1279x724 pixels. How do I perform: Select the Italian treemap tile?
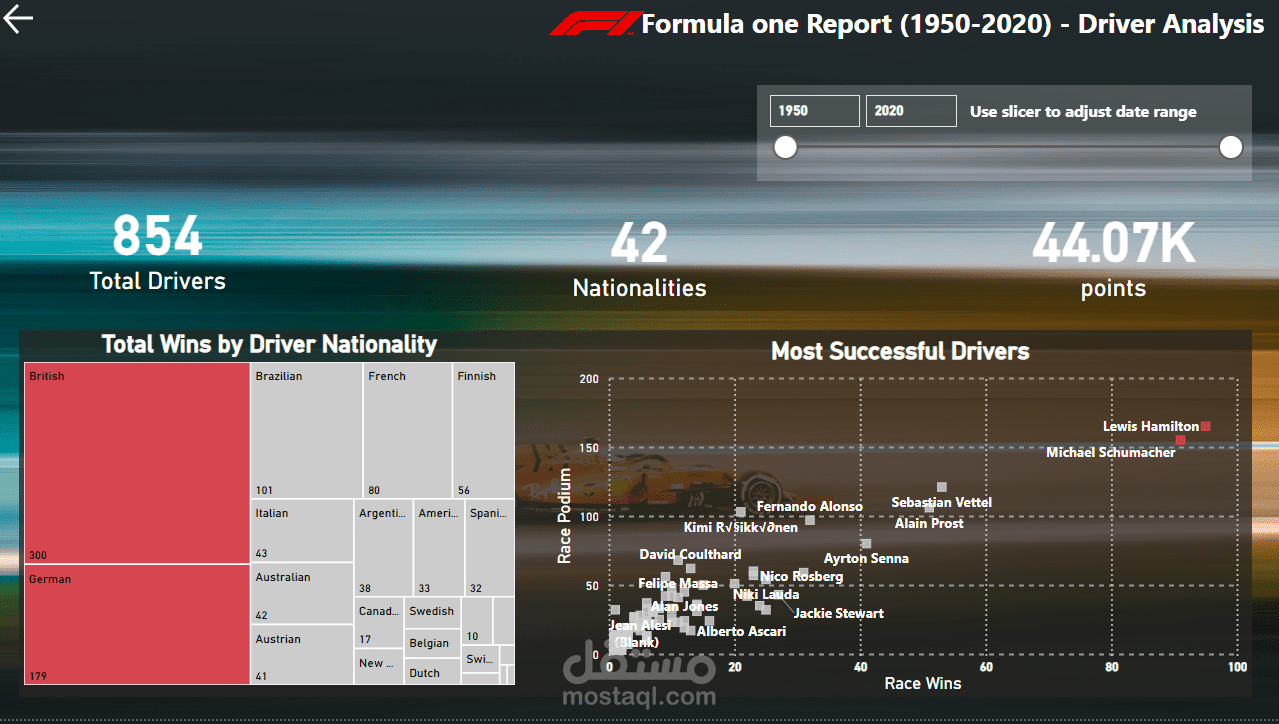click(x=302, y=531)
